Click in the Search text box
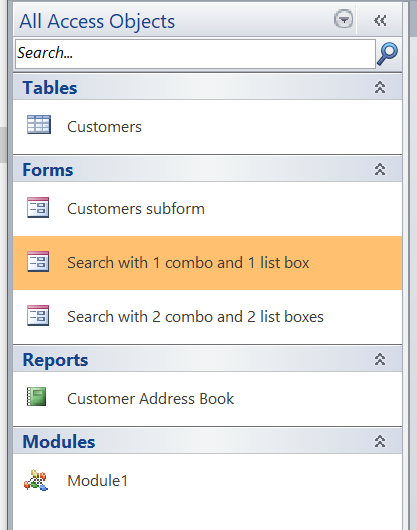The image size is (417, 530). click(195, 54)
